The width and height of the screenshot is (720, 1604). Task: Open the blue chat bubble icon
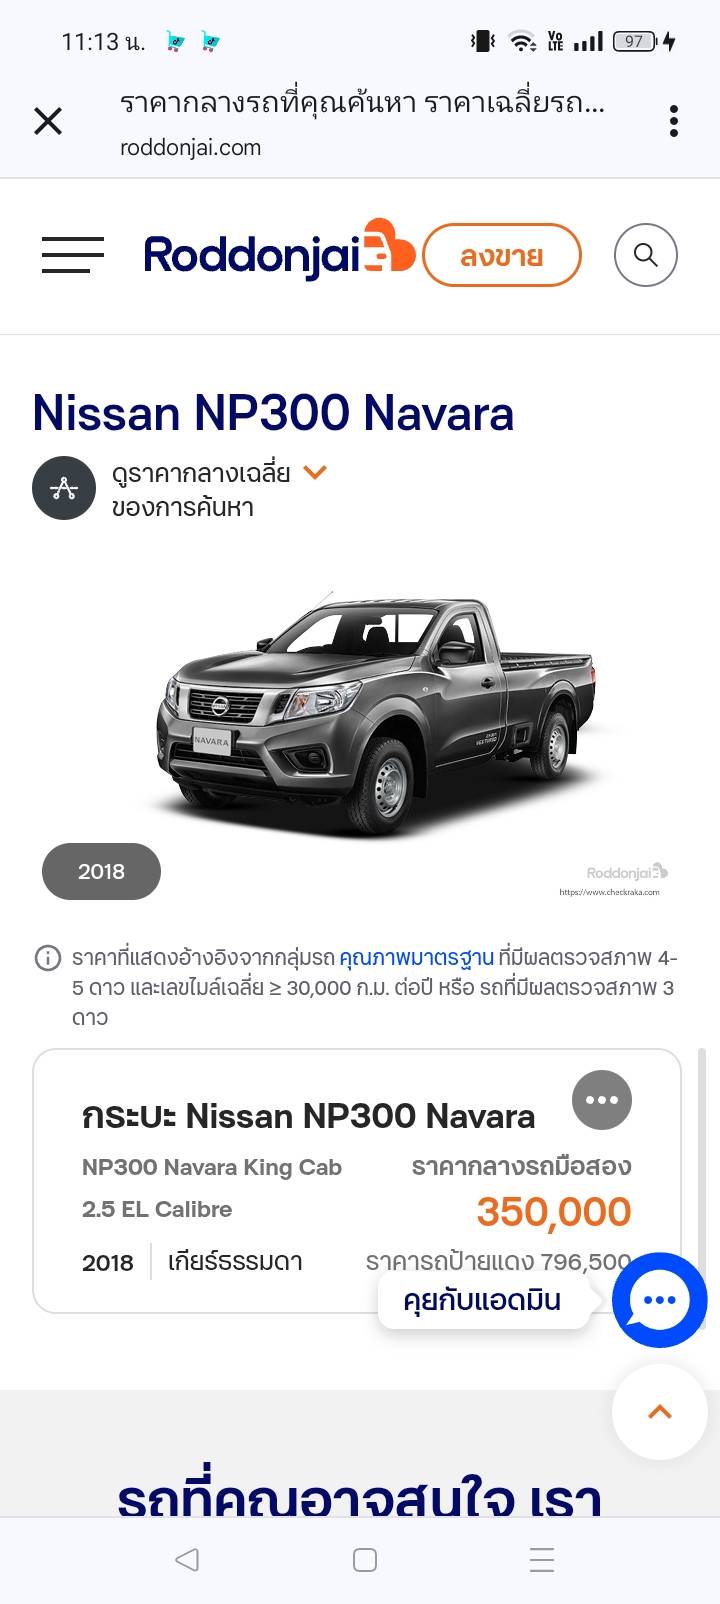[660, 1300]
